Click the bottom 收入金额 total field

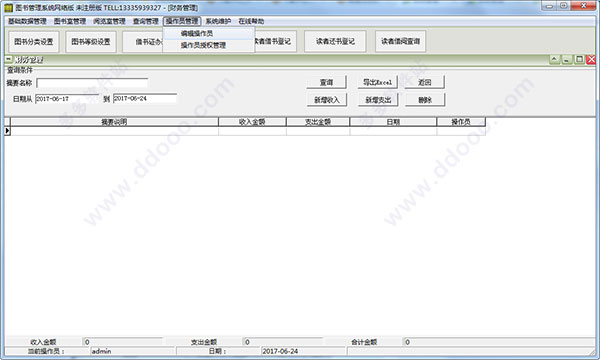point(123,342)
